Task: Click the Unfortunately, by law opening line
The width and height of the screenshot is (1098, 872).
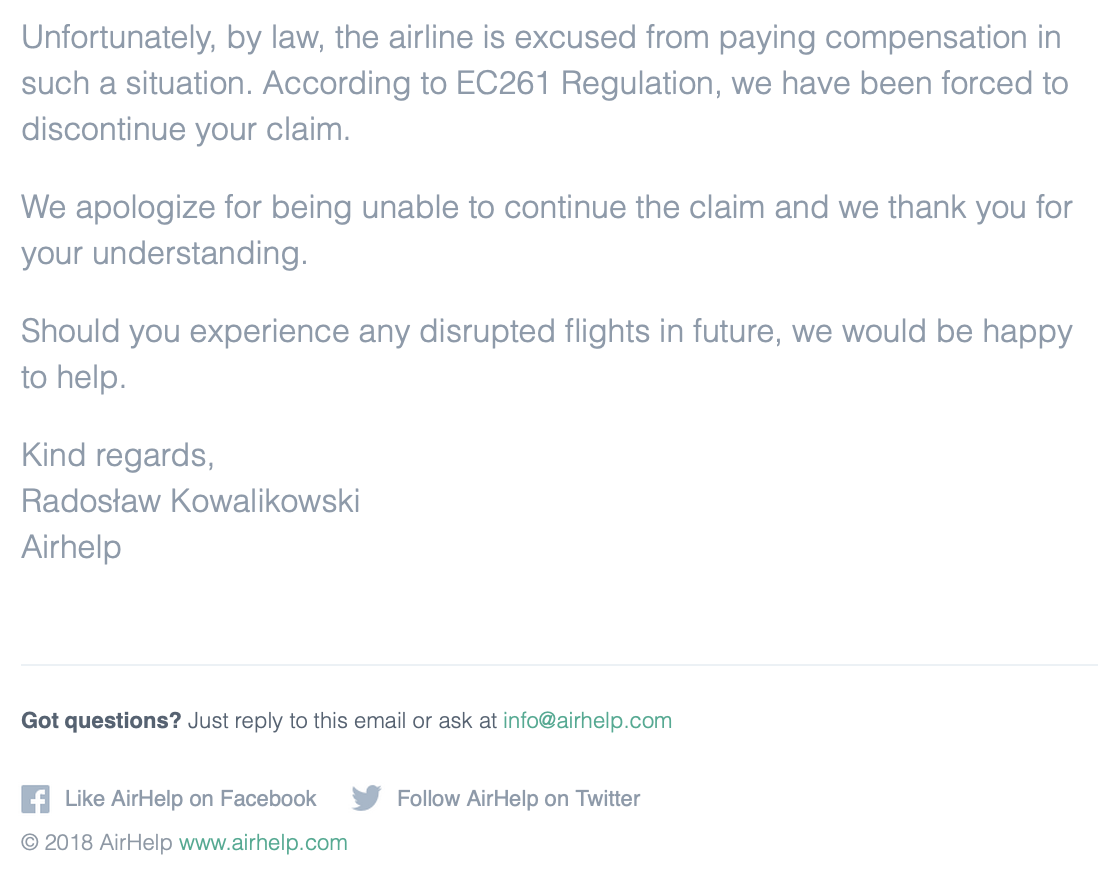Action: (540, 37)
